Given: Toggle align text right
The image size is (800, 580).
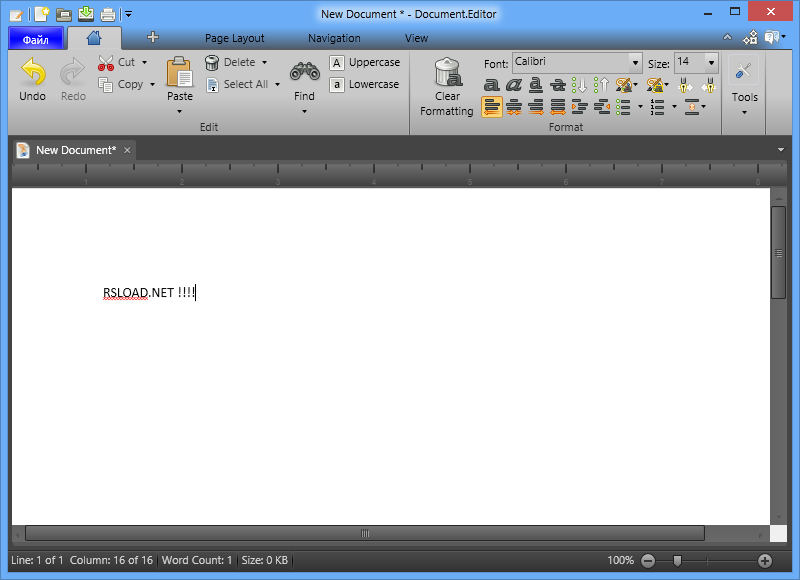Looking at the screenshot, I should point(536,107).
